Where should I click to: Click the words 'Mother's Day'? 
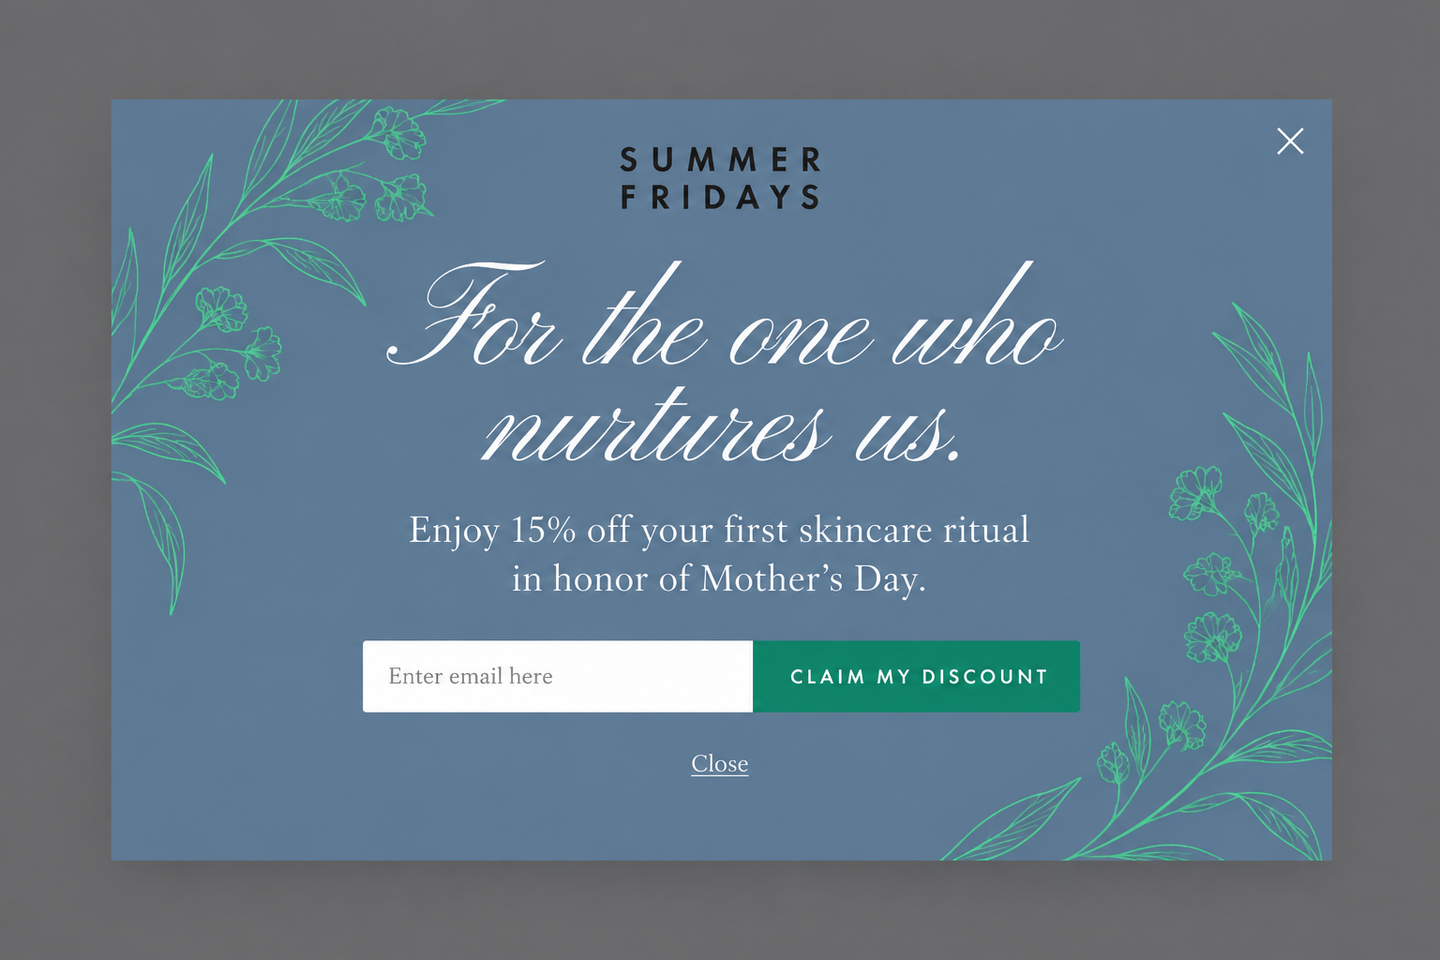point(811,579)
